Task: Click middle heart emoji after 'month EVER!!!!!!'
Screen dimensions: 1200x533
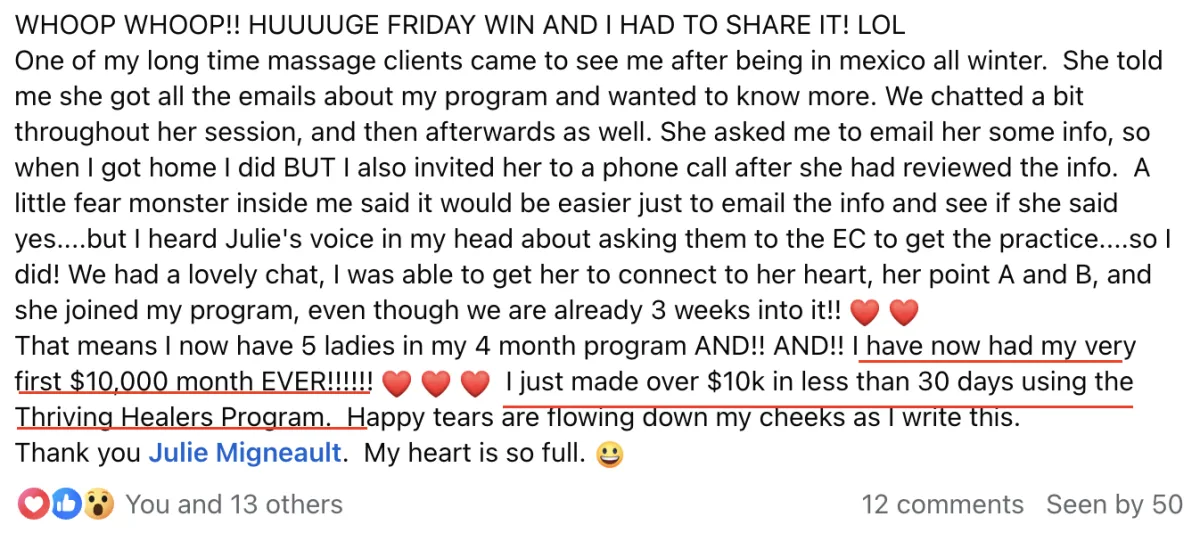Action: (436, 384)
